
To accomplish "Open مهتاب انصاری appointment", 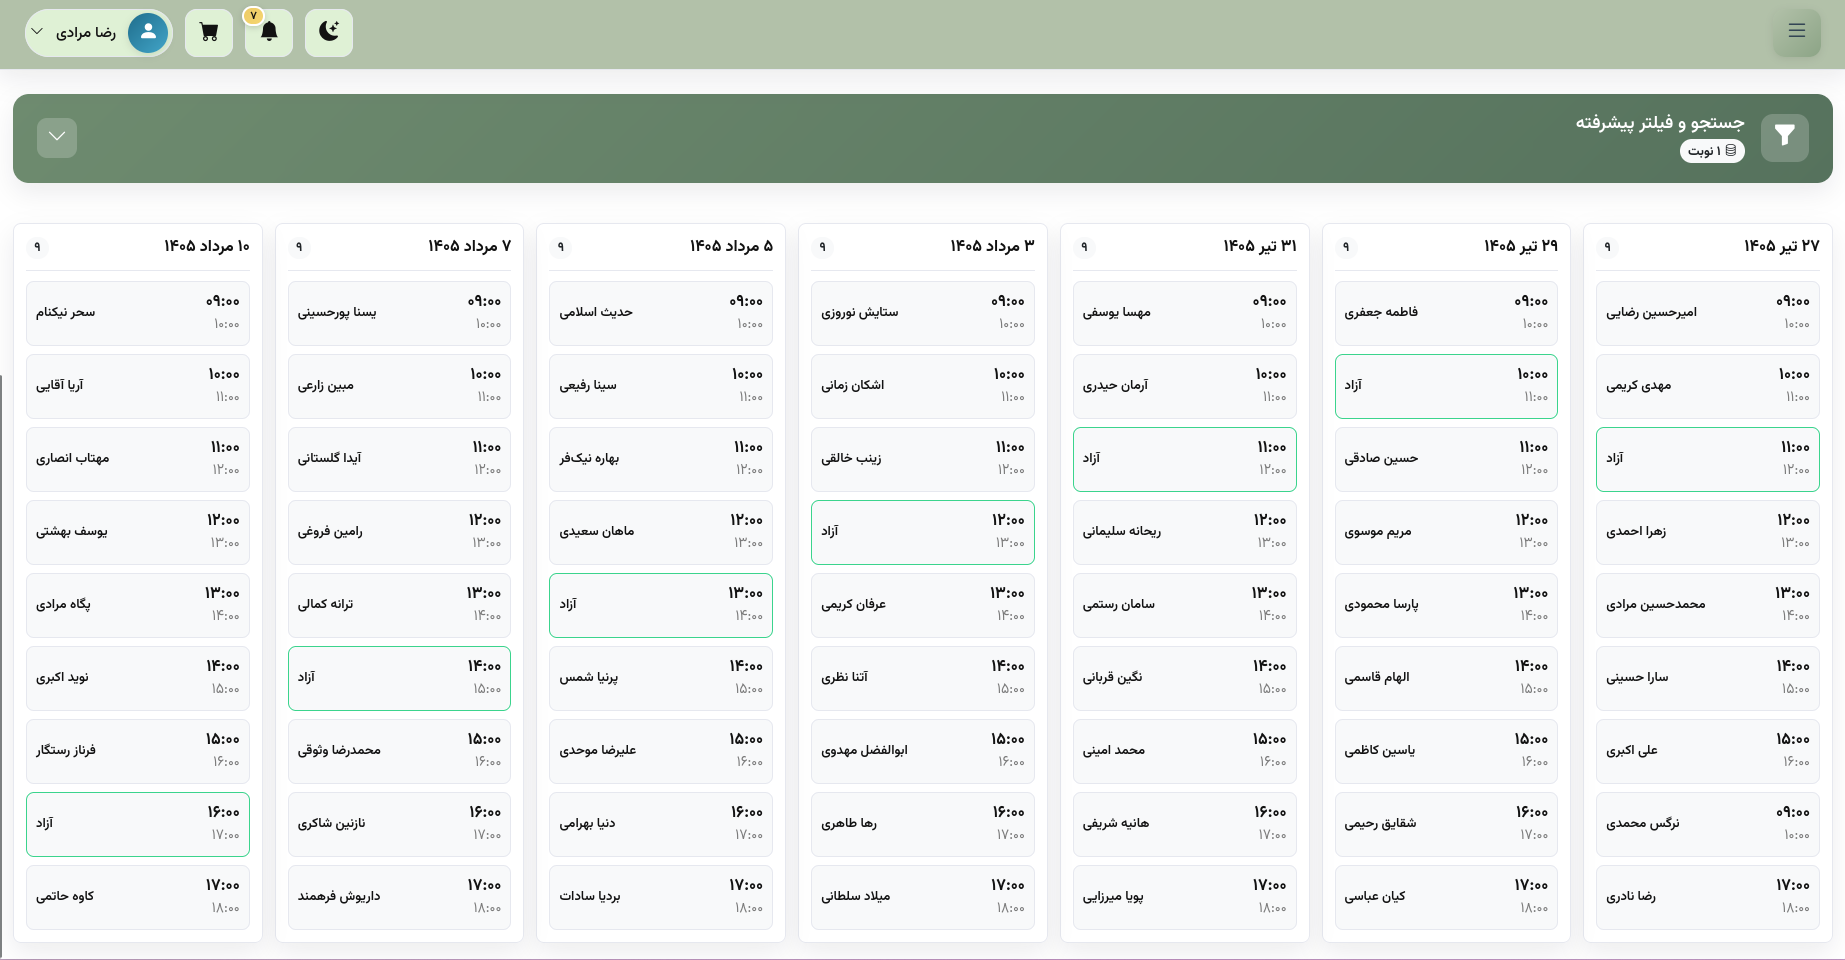I will [x=138, y=459].
